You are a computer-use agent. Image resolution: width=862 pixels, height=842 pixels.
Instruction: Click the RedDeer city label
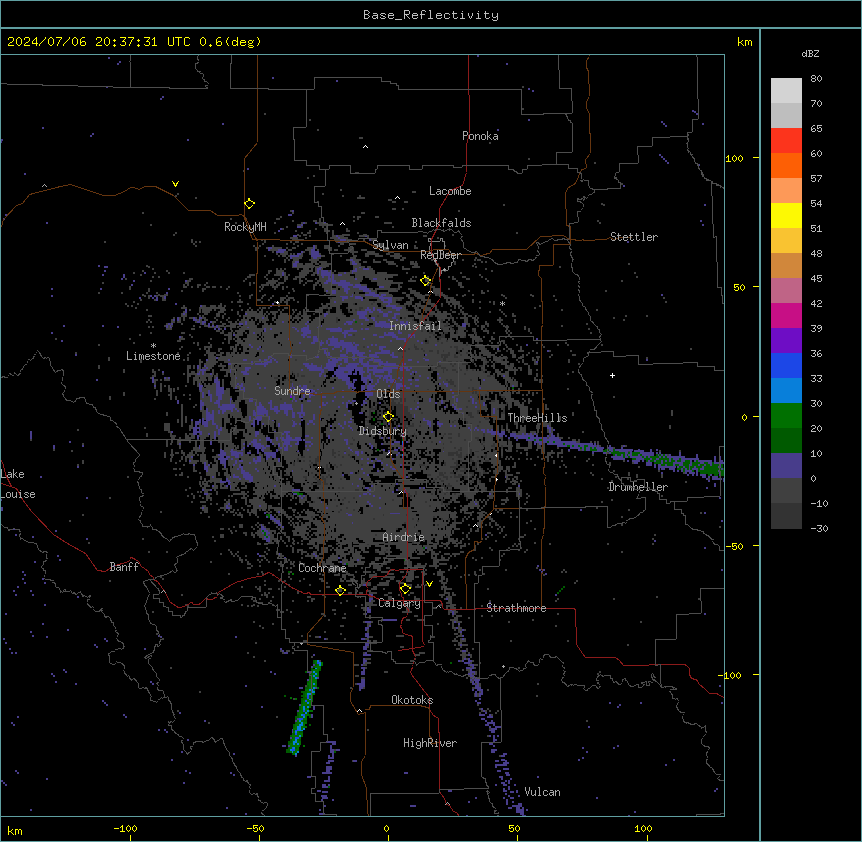pyautogui.click(x=441, y=255)
